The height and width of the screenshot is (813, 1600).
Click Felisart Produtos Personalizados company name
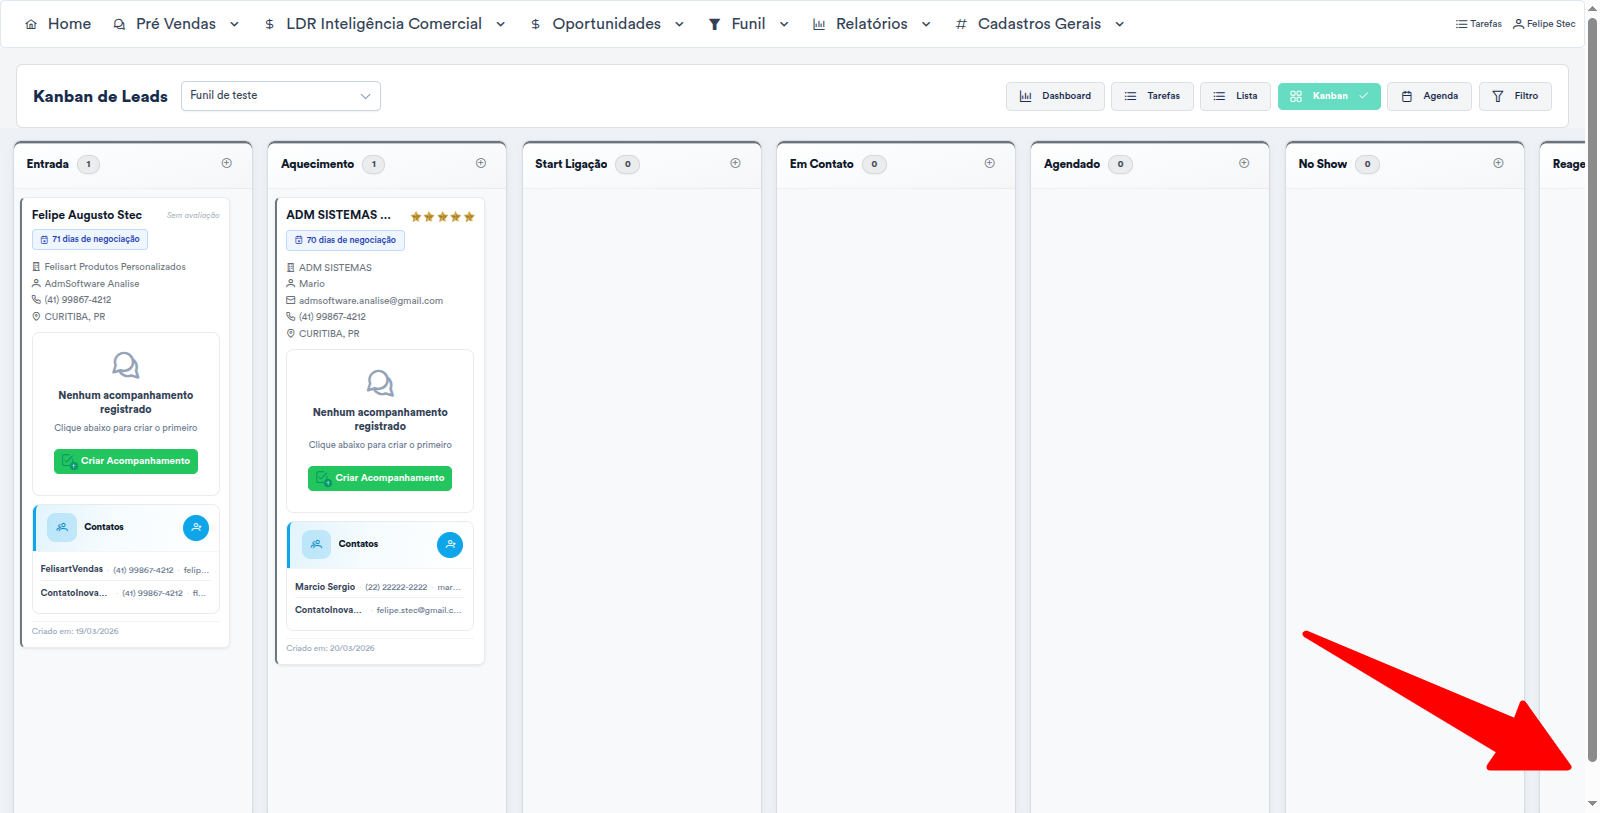coord(115,267)
